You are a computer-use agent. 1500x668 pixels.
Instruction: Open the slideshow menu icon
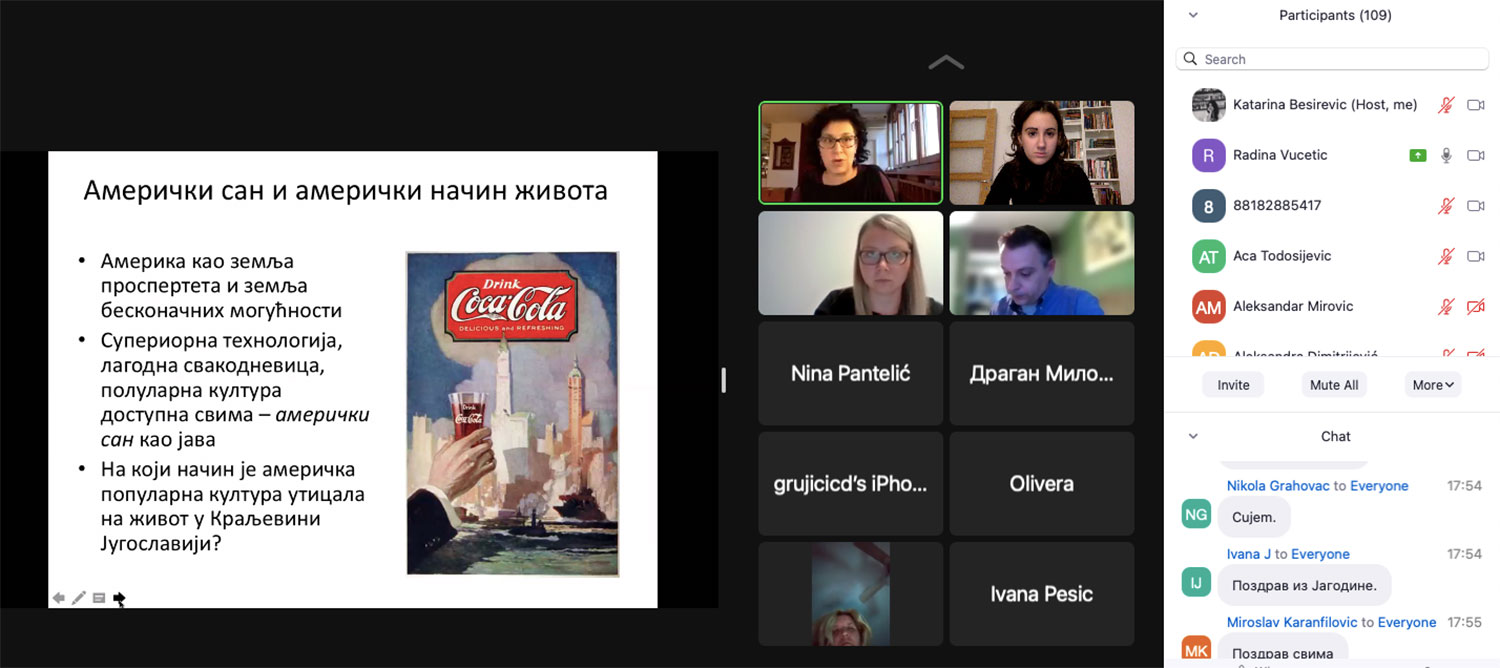[x=99, y=598]
